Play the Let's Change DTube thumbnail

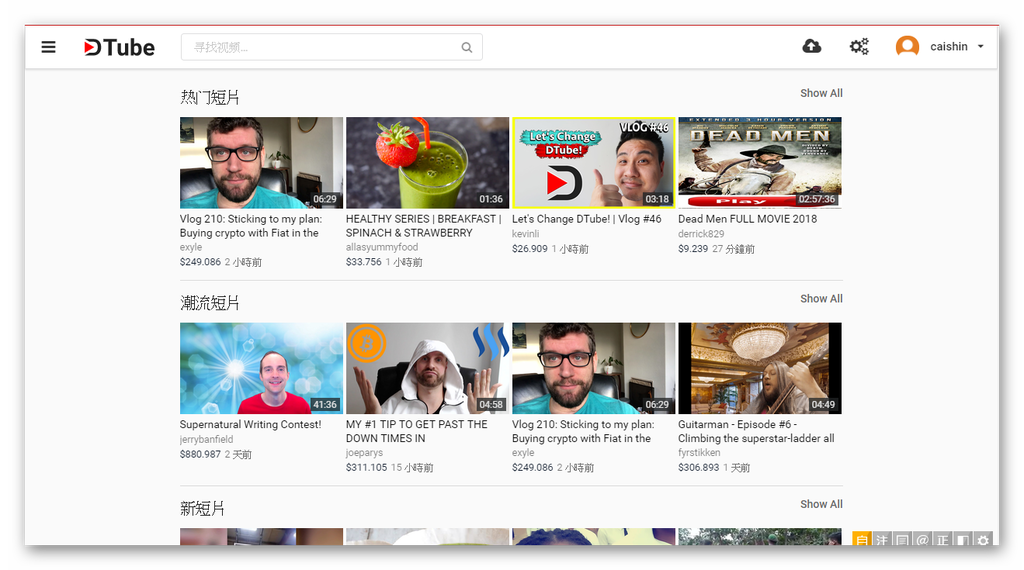pyautogui.click(x=593, y=163)
